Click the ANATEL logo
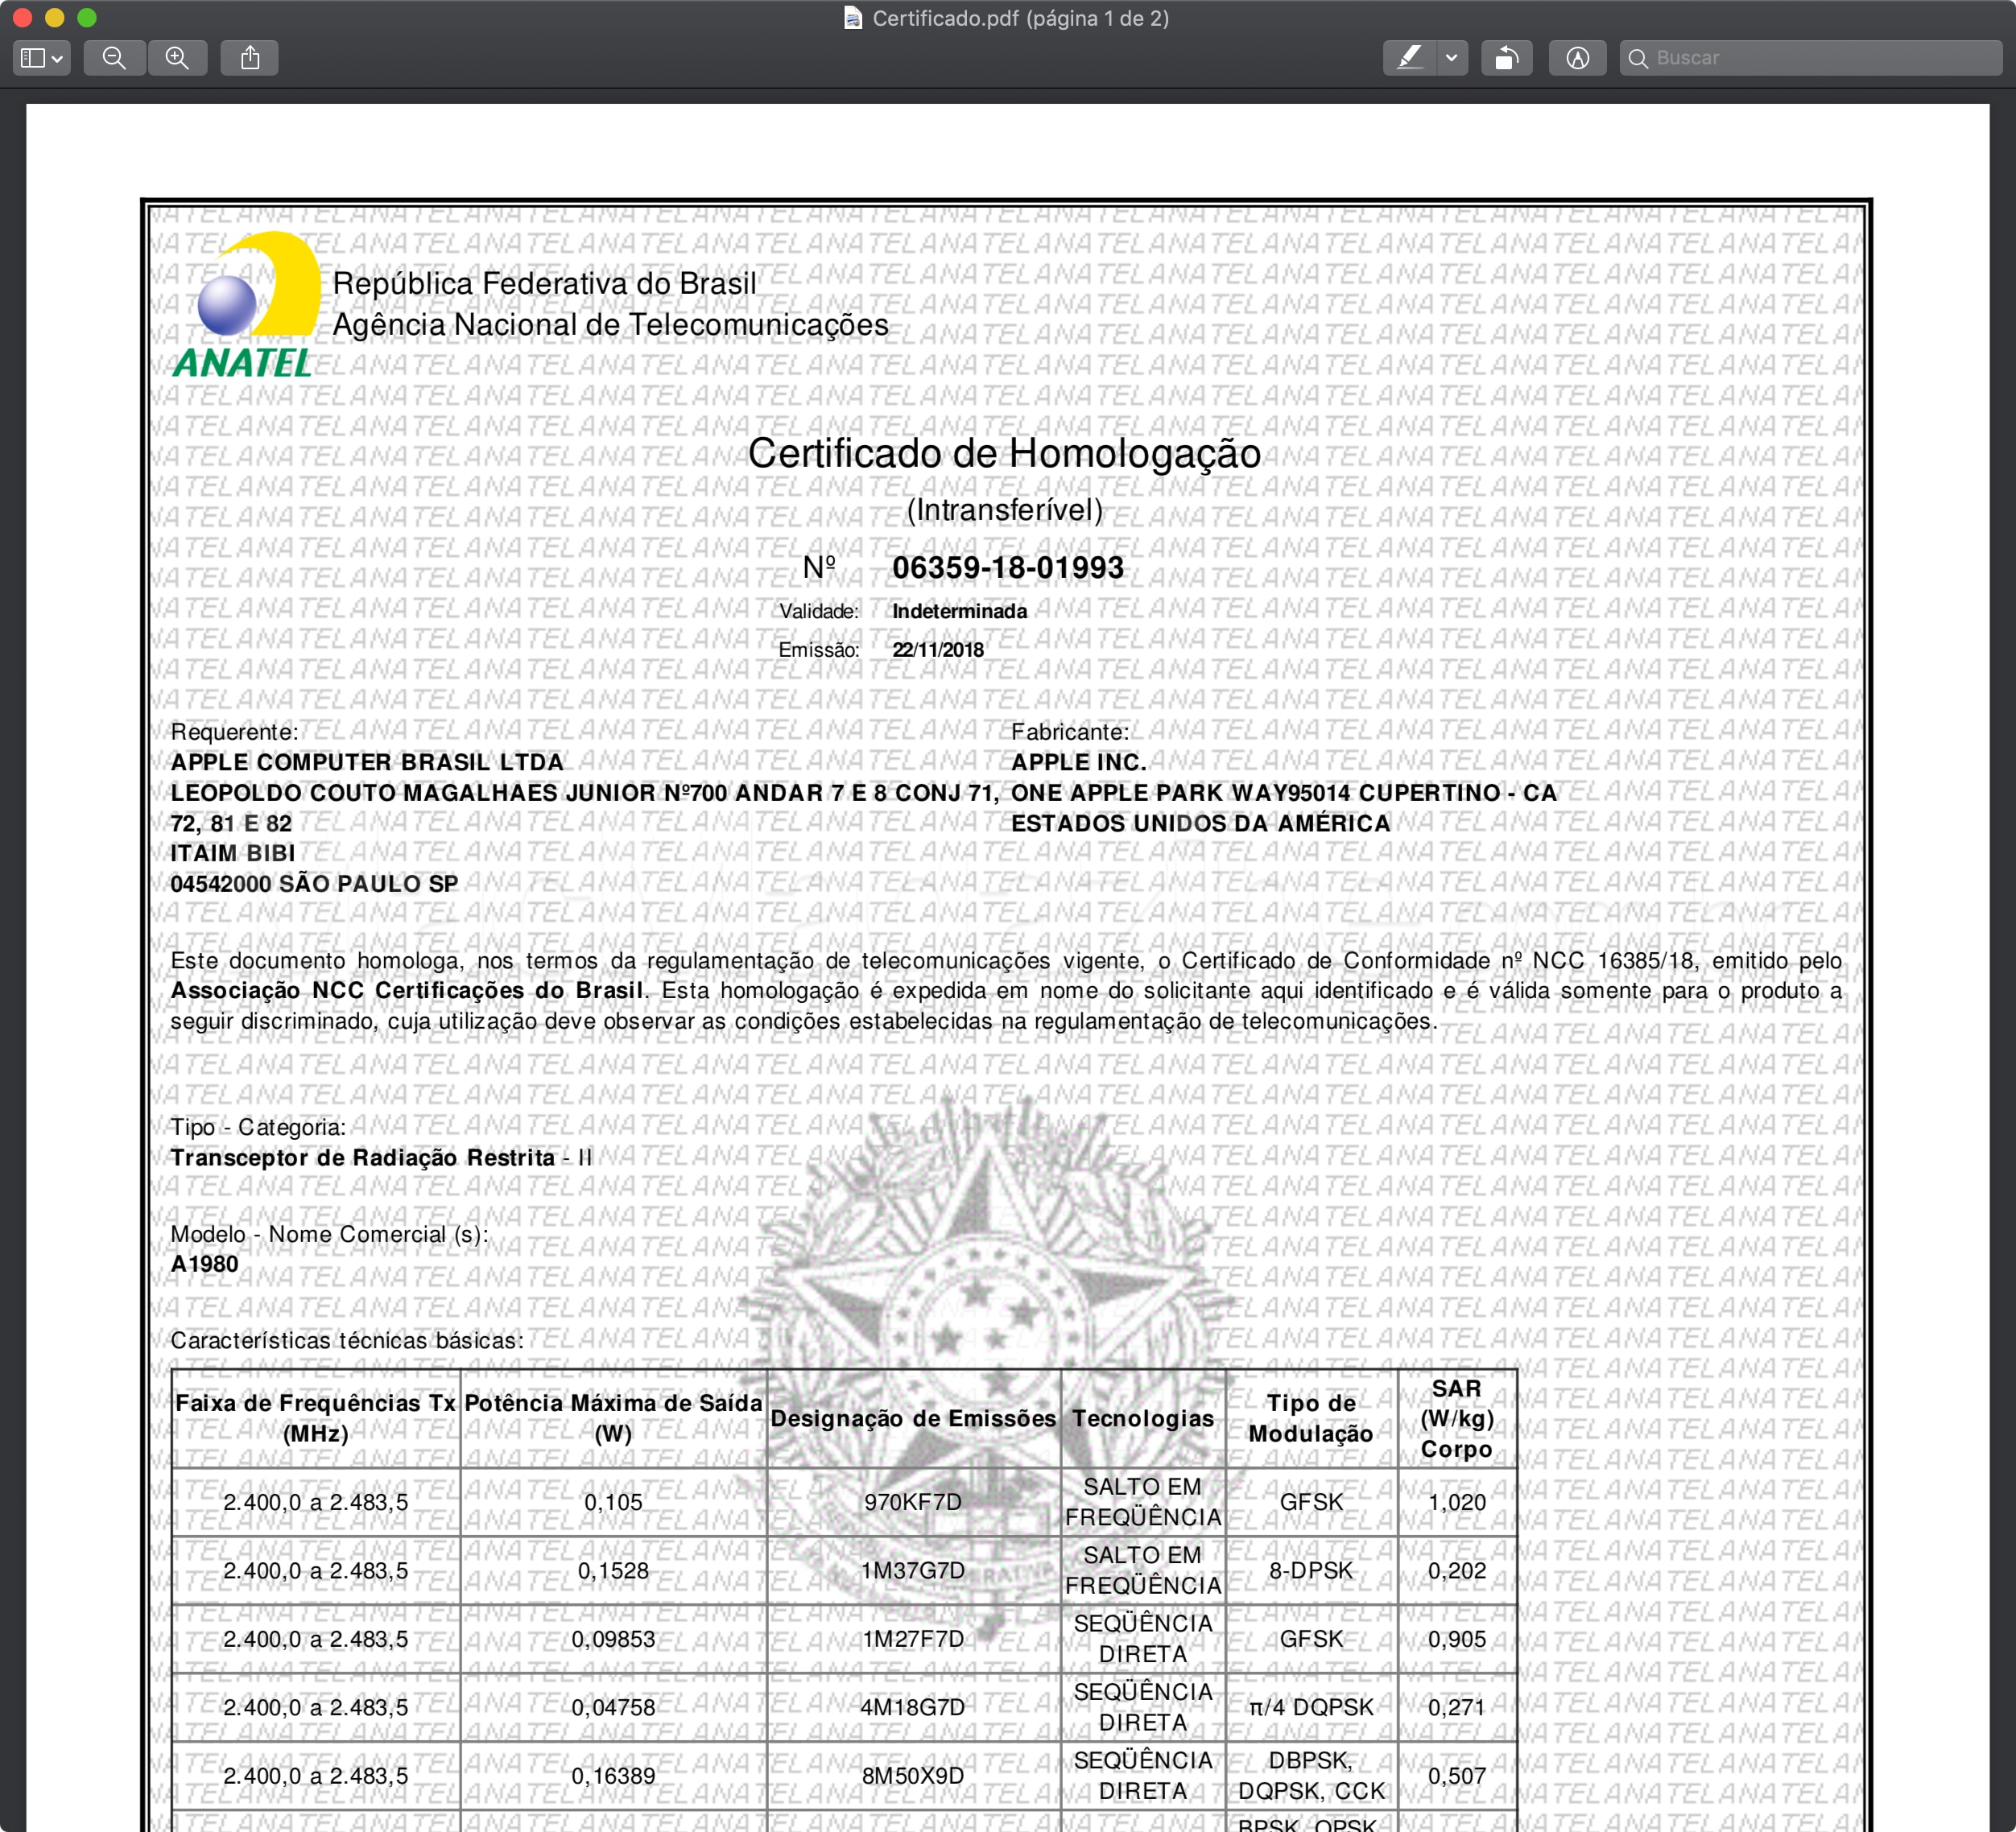This screenshot has height=1832, width=2016. [x=247, y=305]
